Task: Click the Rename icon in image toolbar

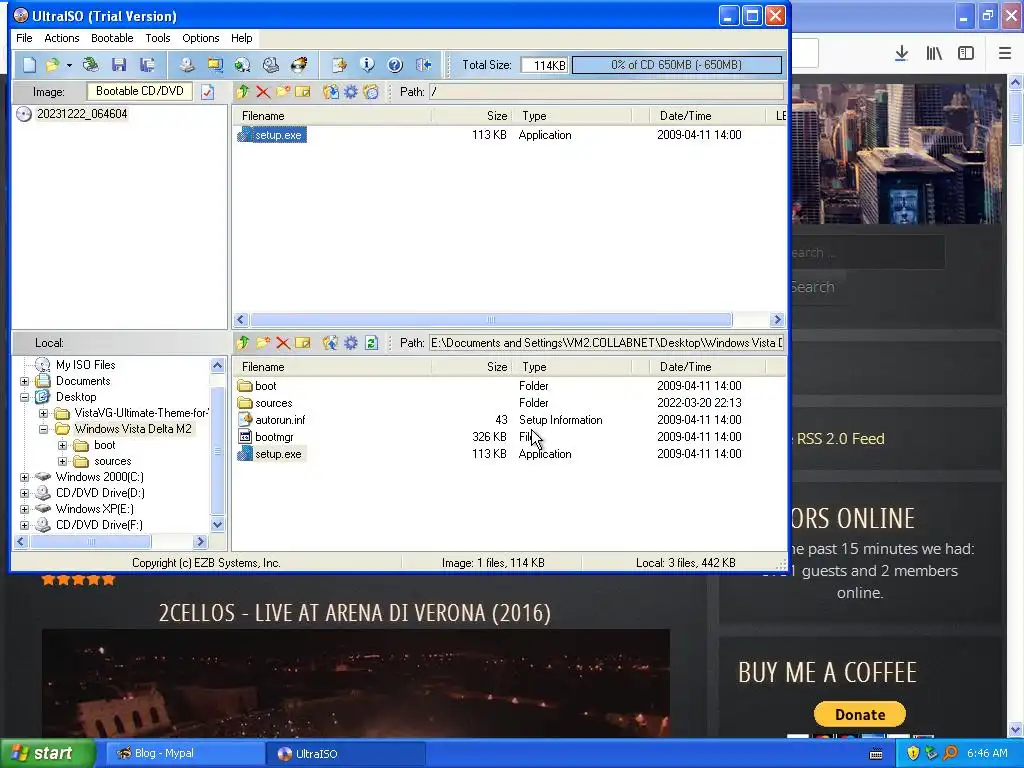Action: click(302, 92)
